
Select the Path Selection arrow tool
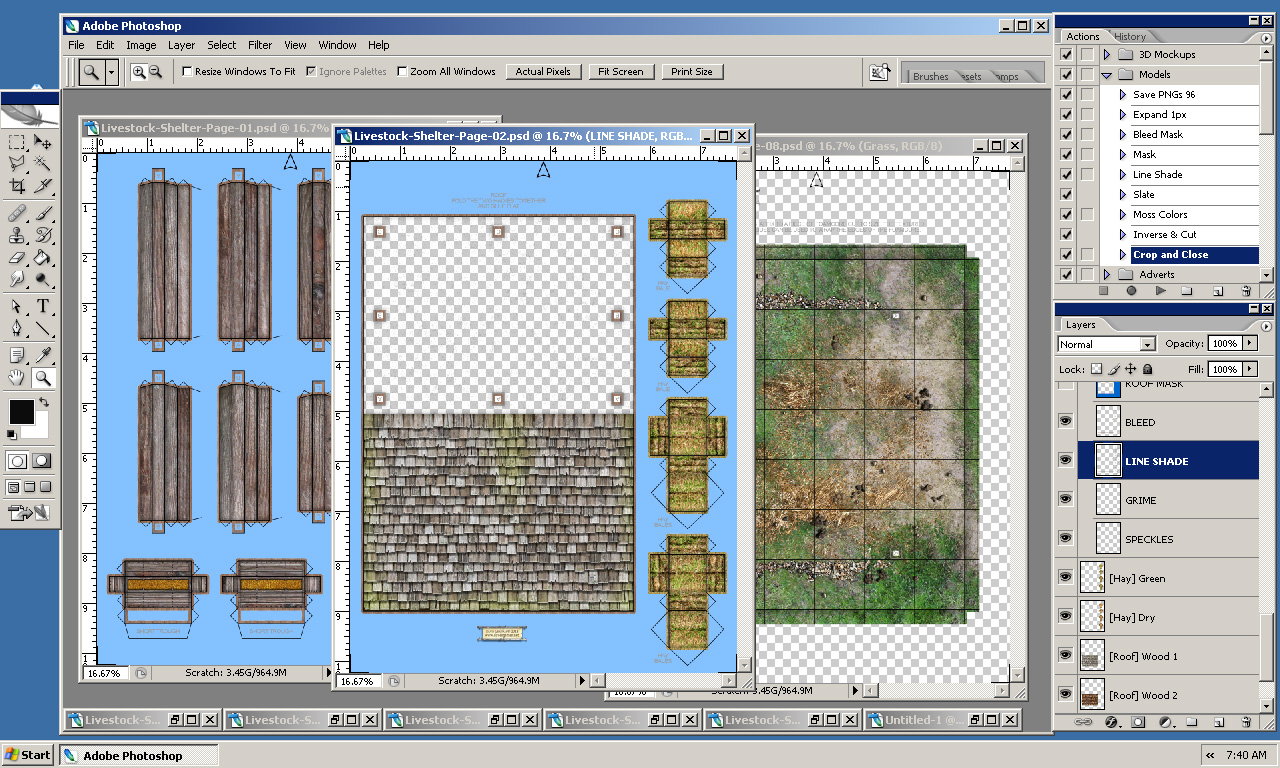[17, 306]
